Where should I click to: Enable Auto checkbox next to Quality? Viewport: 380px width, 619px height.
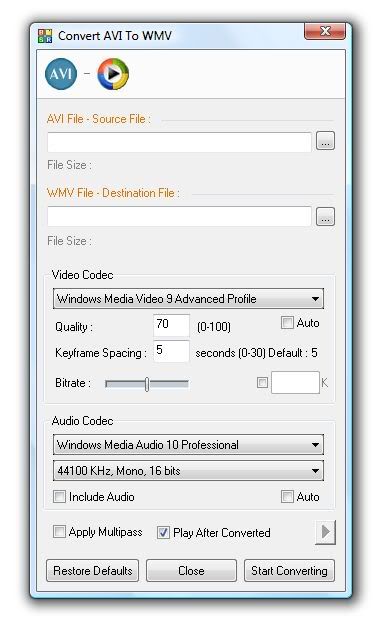pos(287,323)
